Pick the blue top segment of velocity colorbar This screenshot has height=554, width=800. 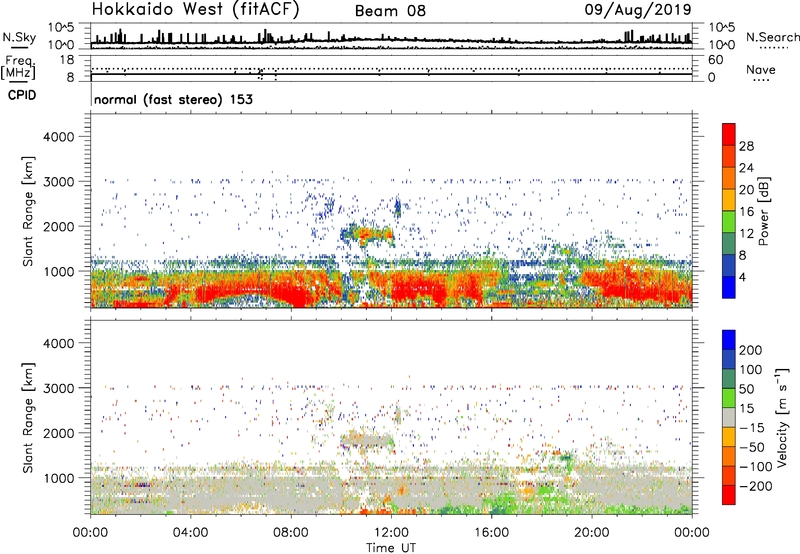729,340
